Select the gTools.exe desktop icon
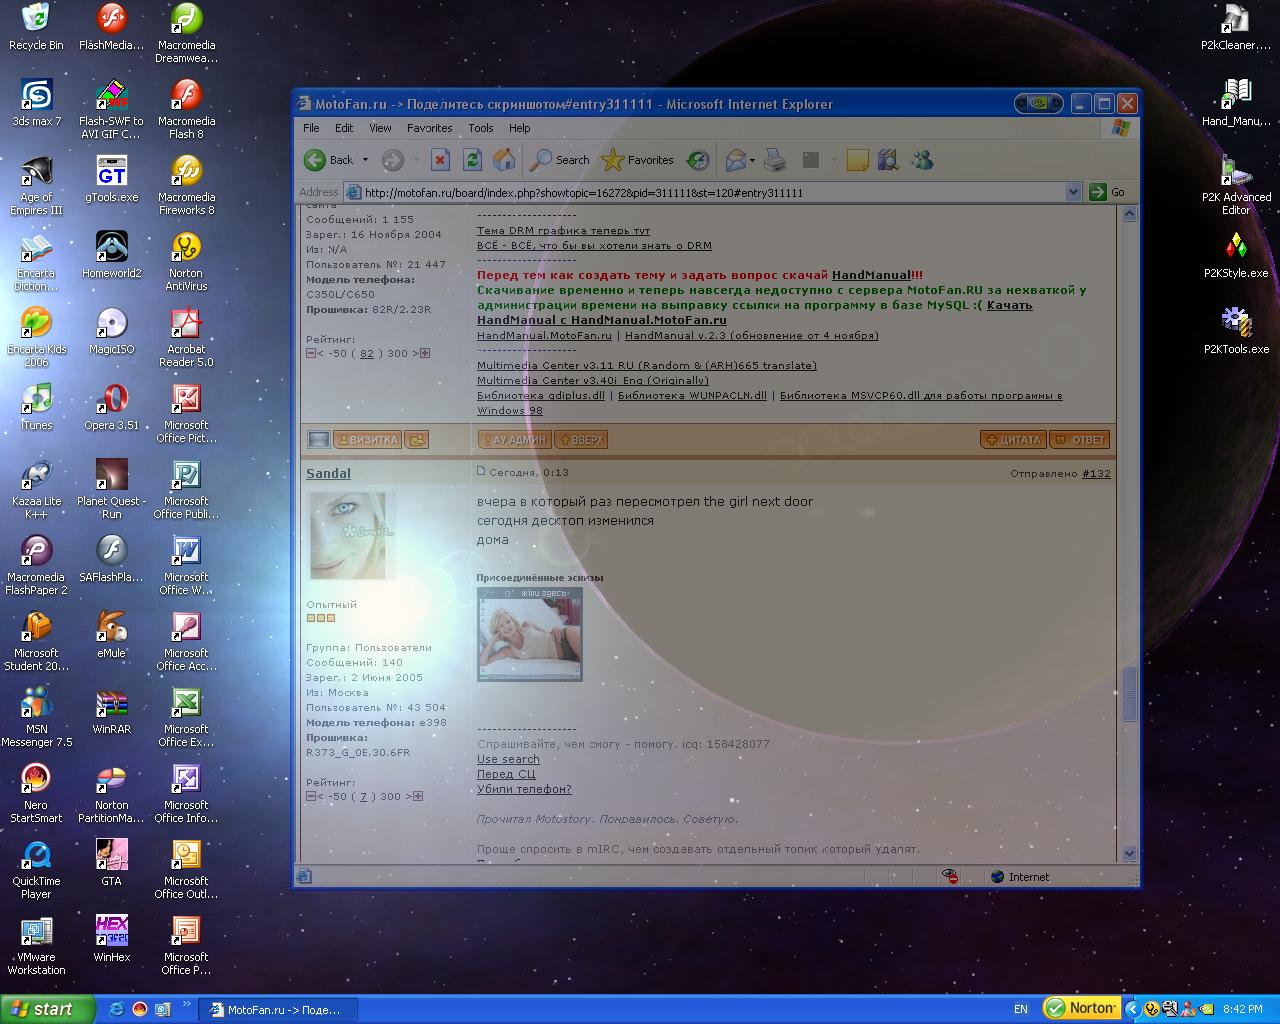The image size is (1280, 1024). tap(111, 179)
